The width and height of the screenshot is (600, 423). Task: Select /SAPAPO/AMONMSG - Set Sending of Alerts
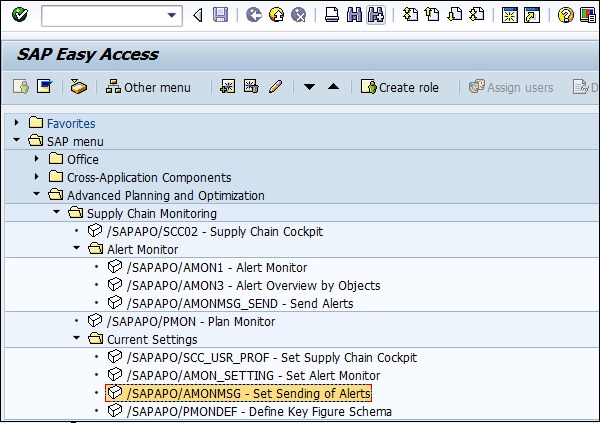tap(249, 394)
